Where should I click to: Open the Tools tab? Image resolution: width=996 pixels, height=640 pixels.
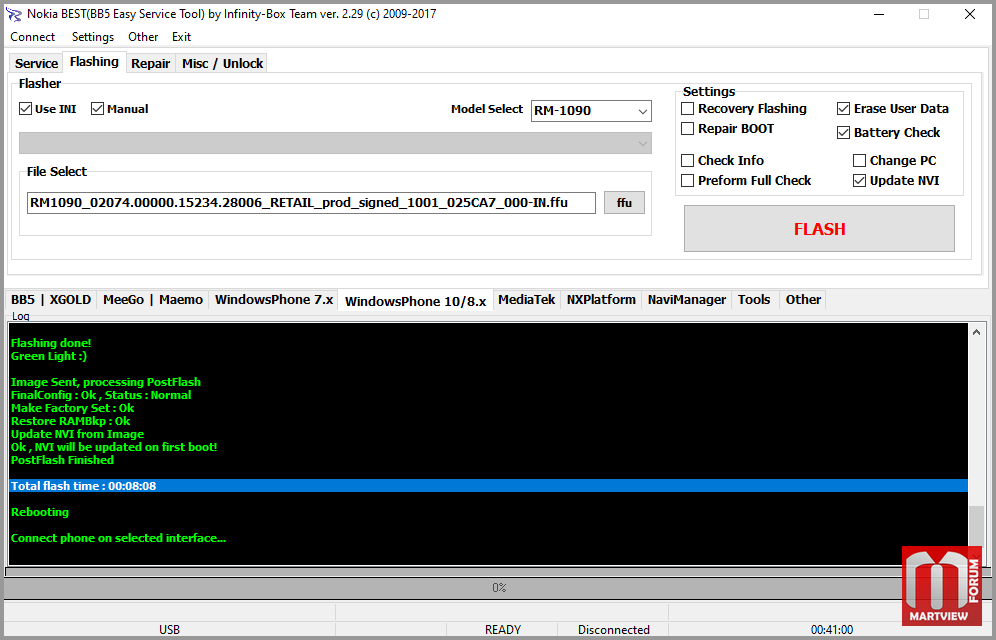tap(754, 300)
